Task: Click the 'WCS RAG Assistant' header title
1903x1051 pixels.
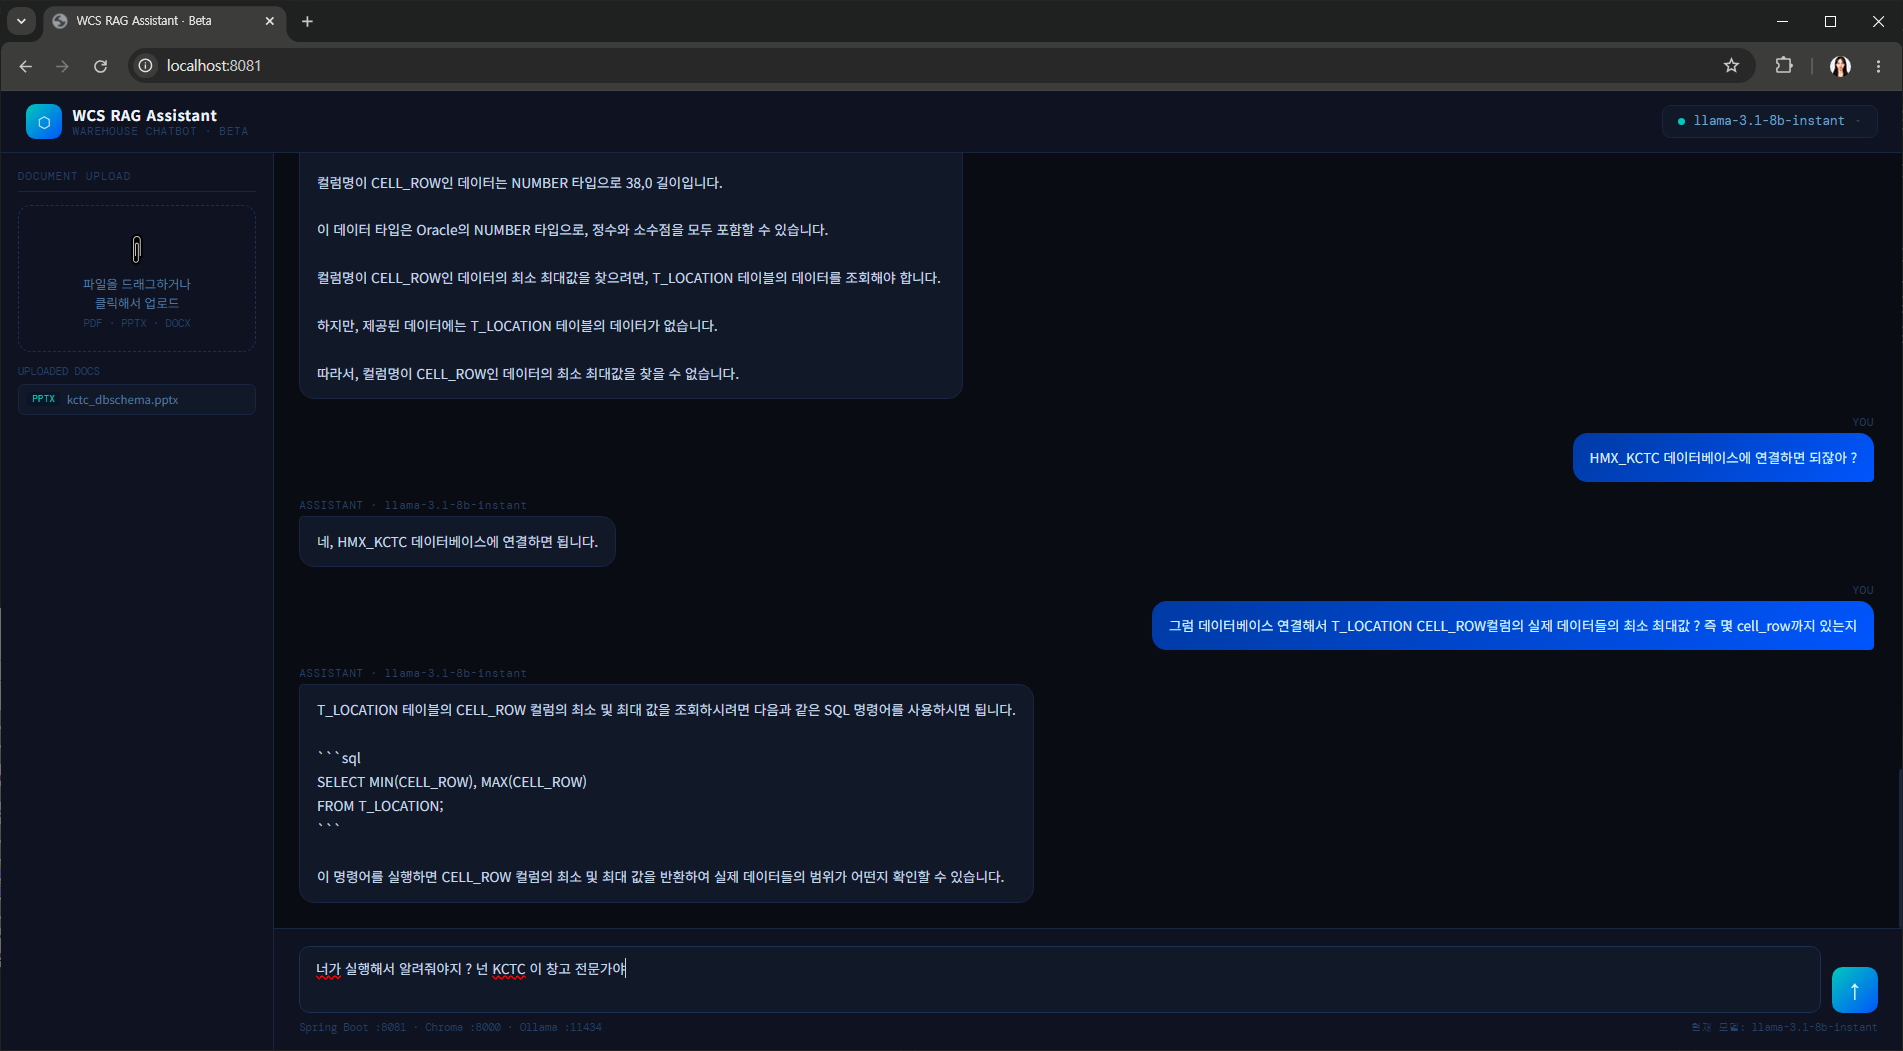Action: tap(144, 116)
